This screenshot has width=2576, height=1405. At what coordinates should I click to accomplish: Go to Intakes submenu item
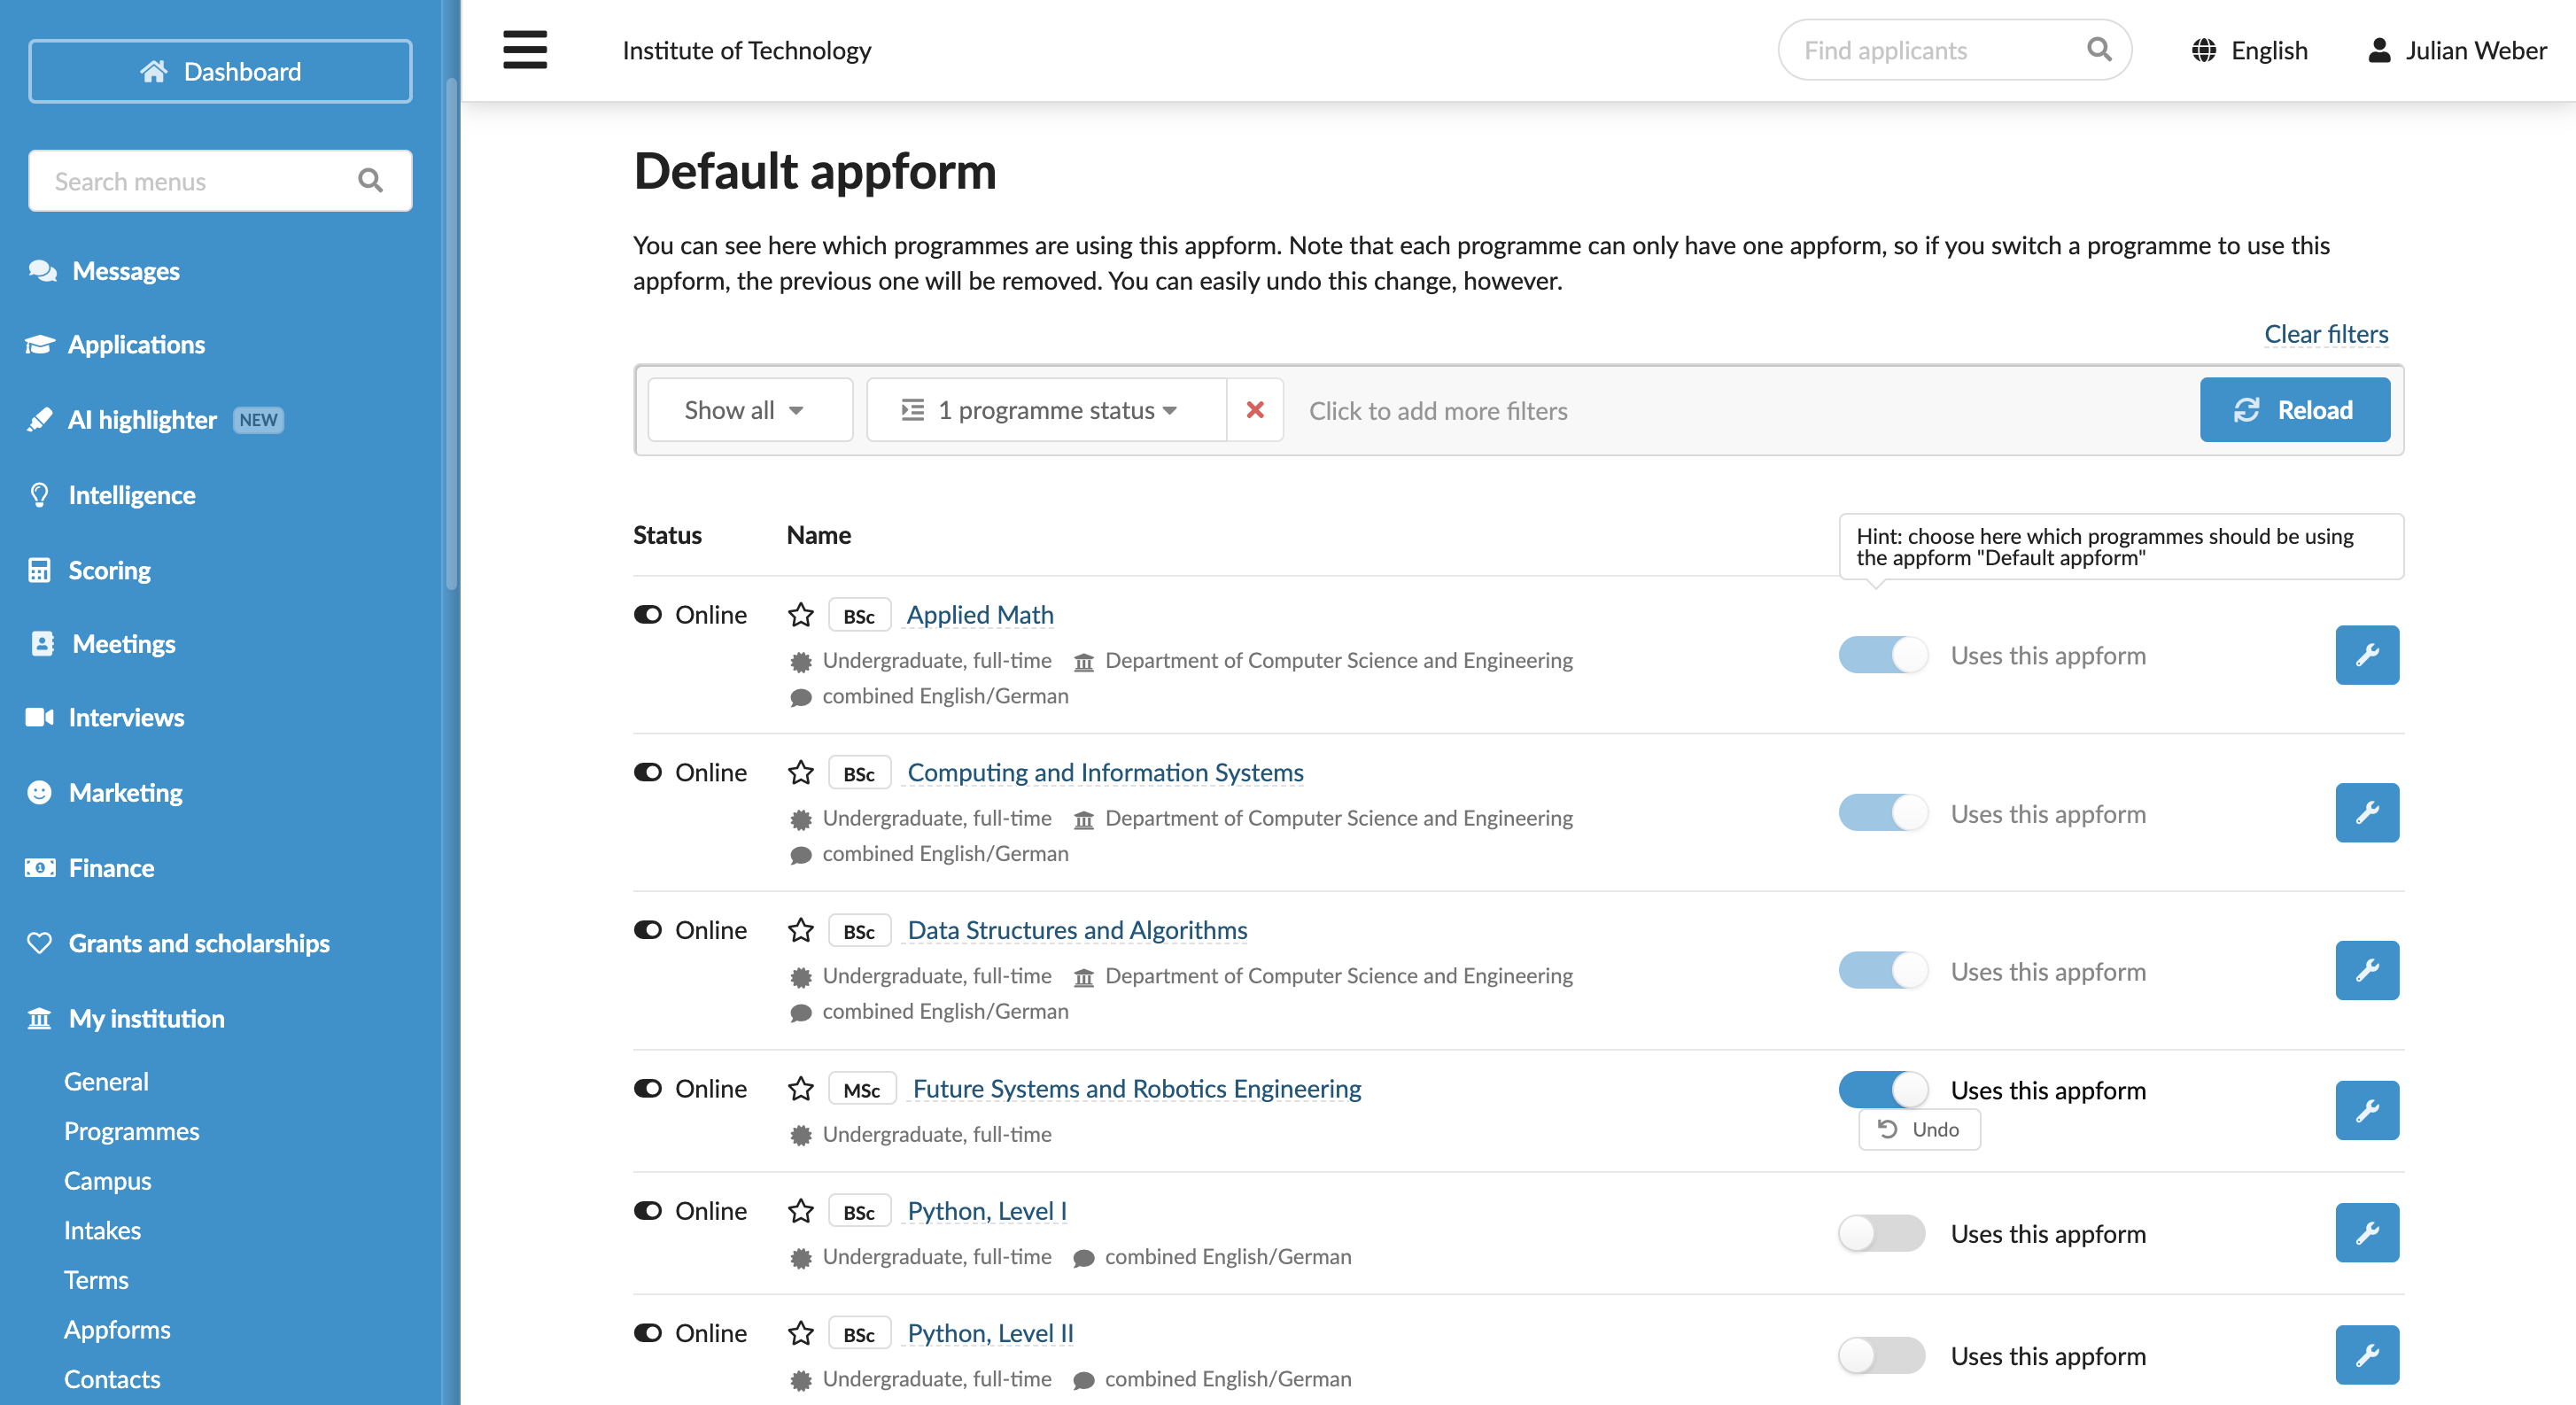(102, 1231)
